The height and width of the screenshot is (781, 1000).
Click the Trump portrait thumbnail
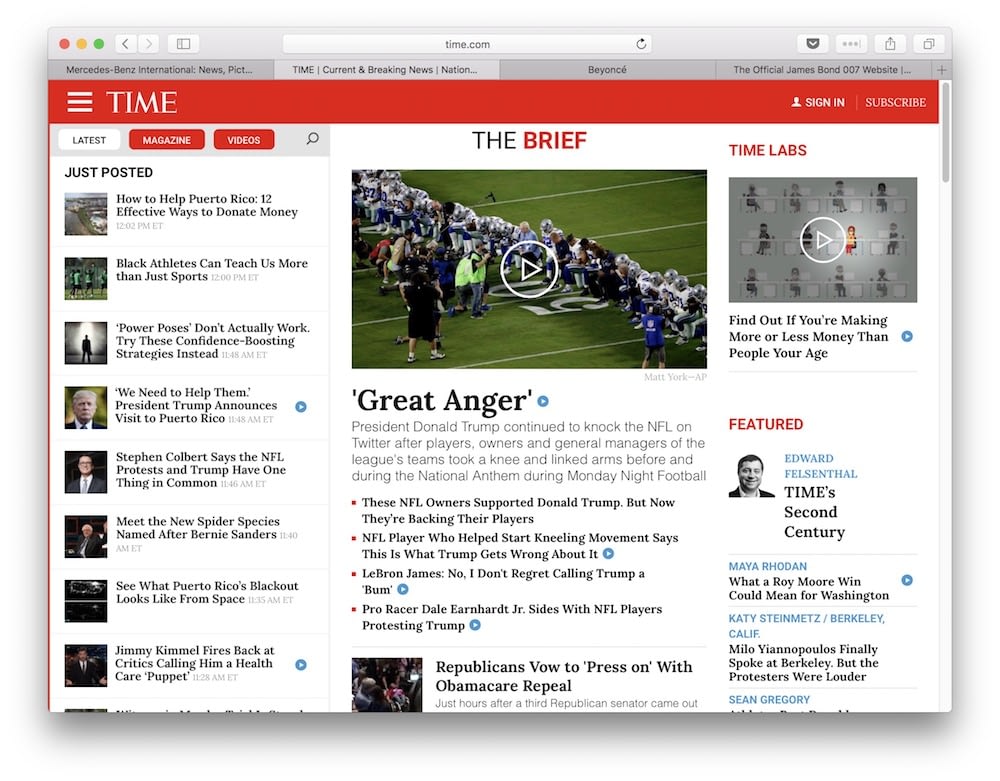86,407
